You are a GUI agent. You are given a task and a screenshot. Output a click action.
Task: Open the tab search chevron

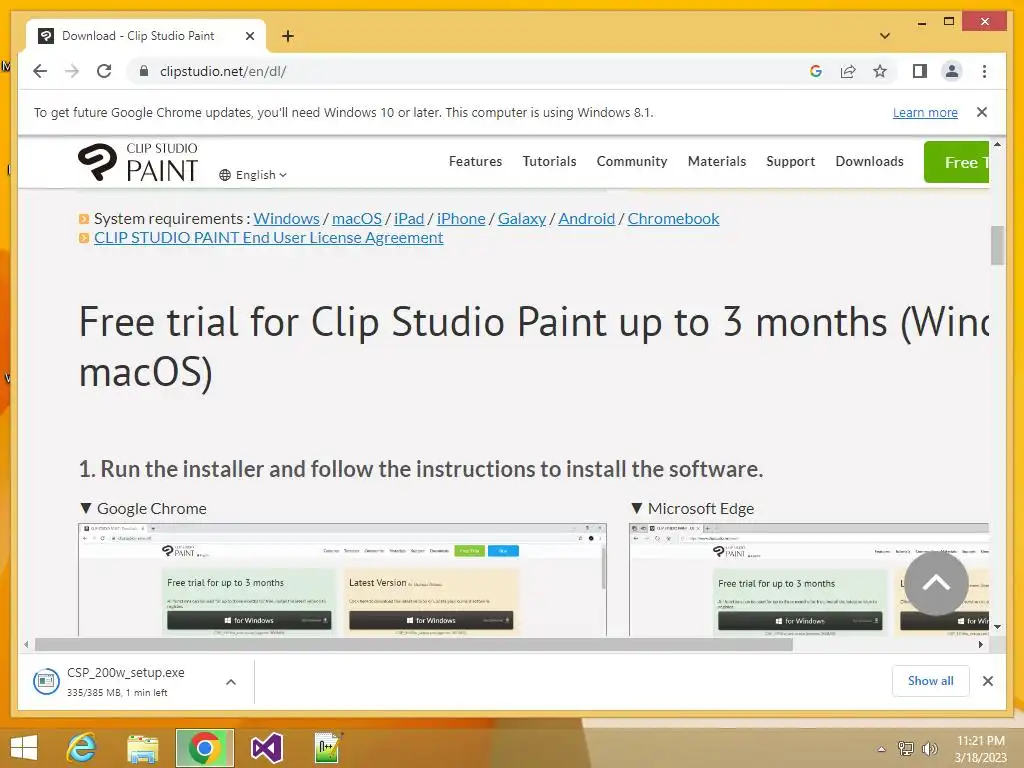tap(884, 36)
